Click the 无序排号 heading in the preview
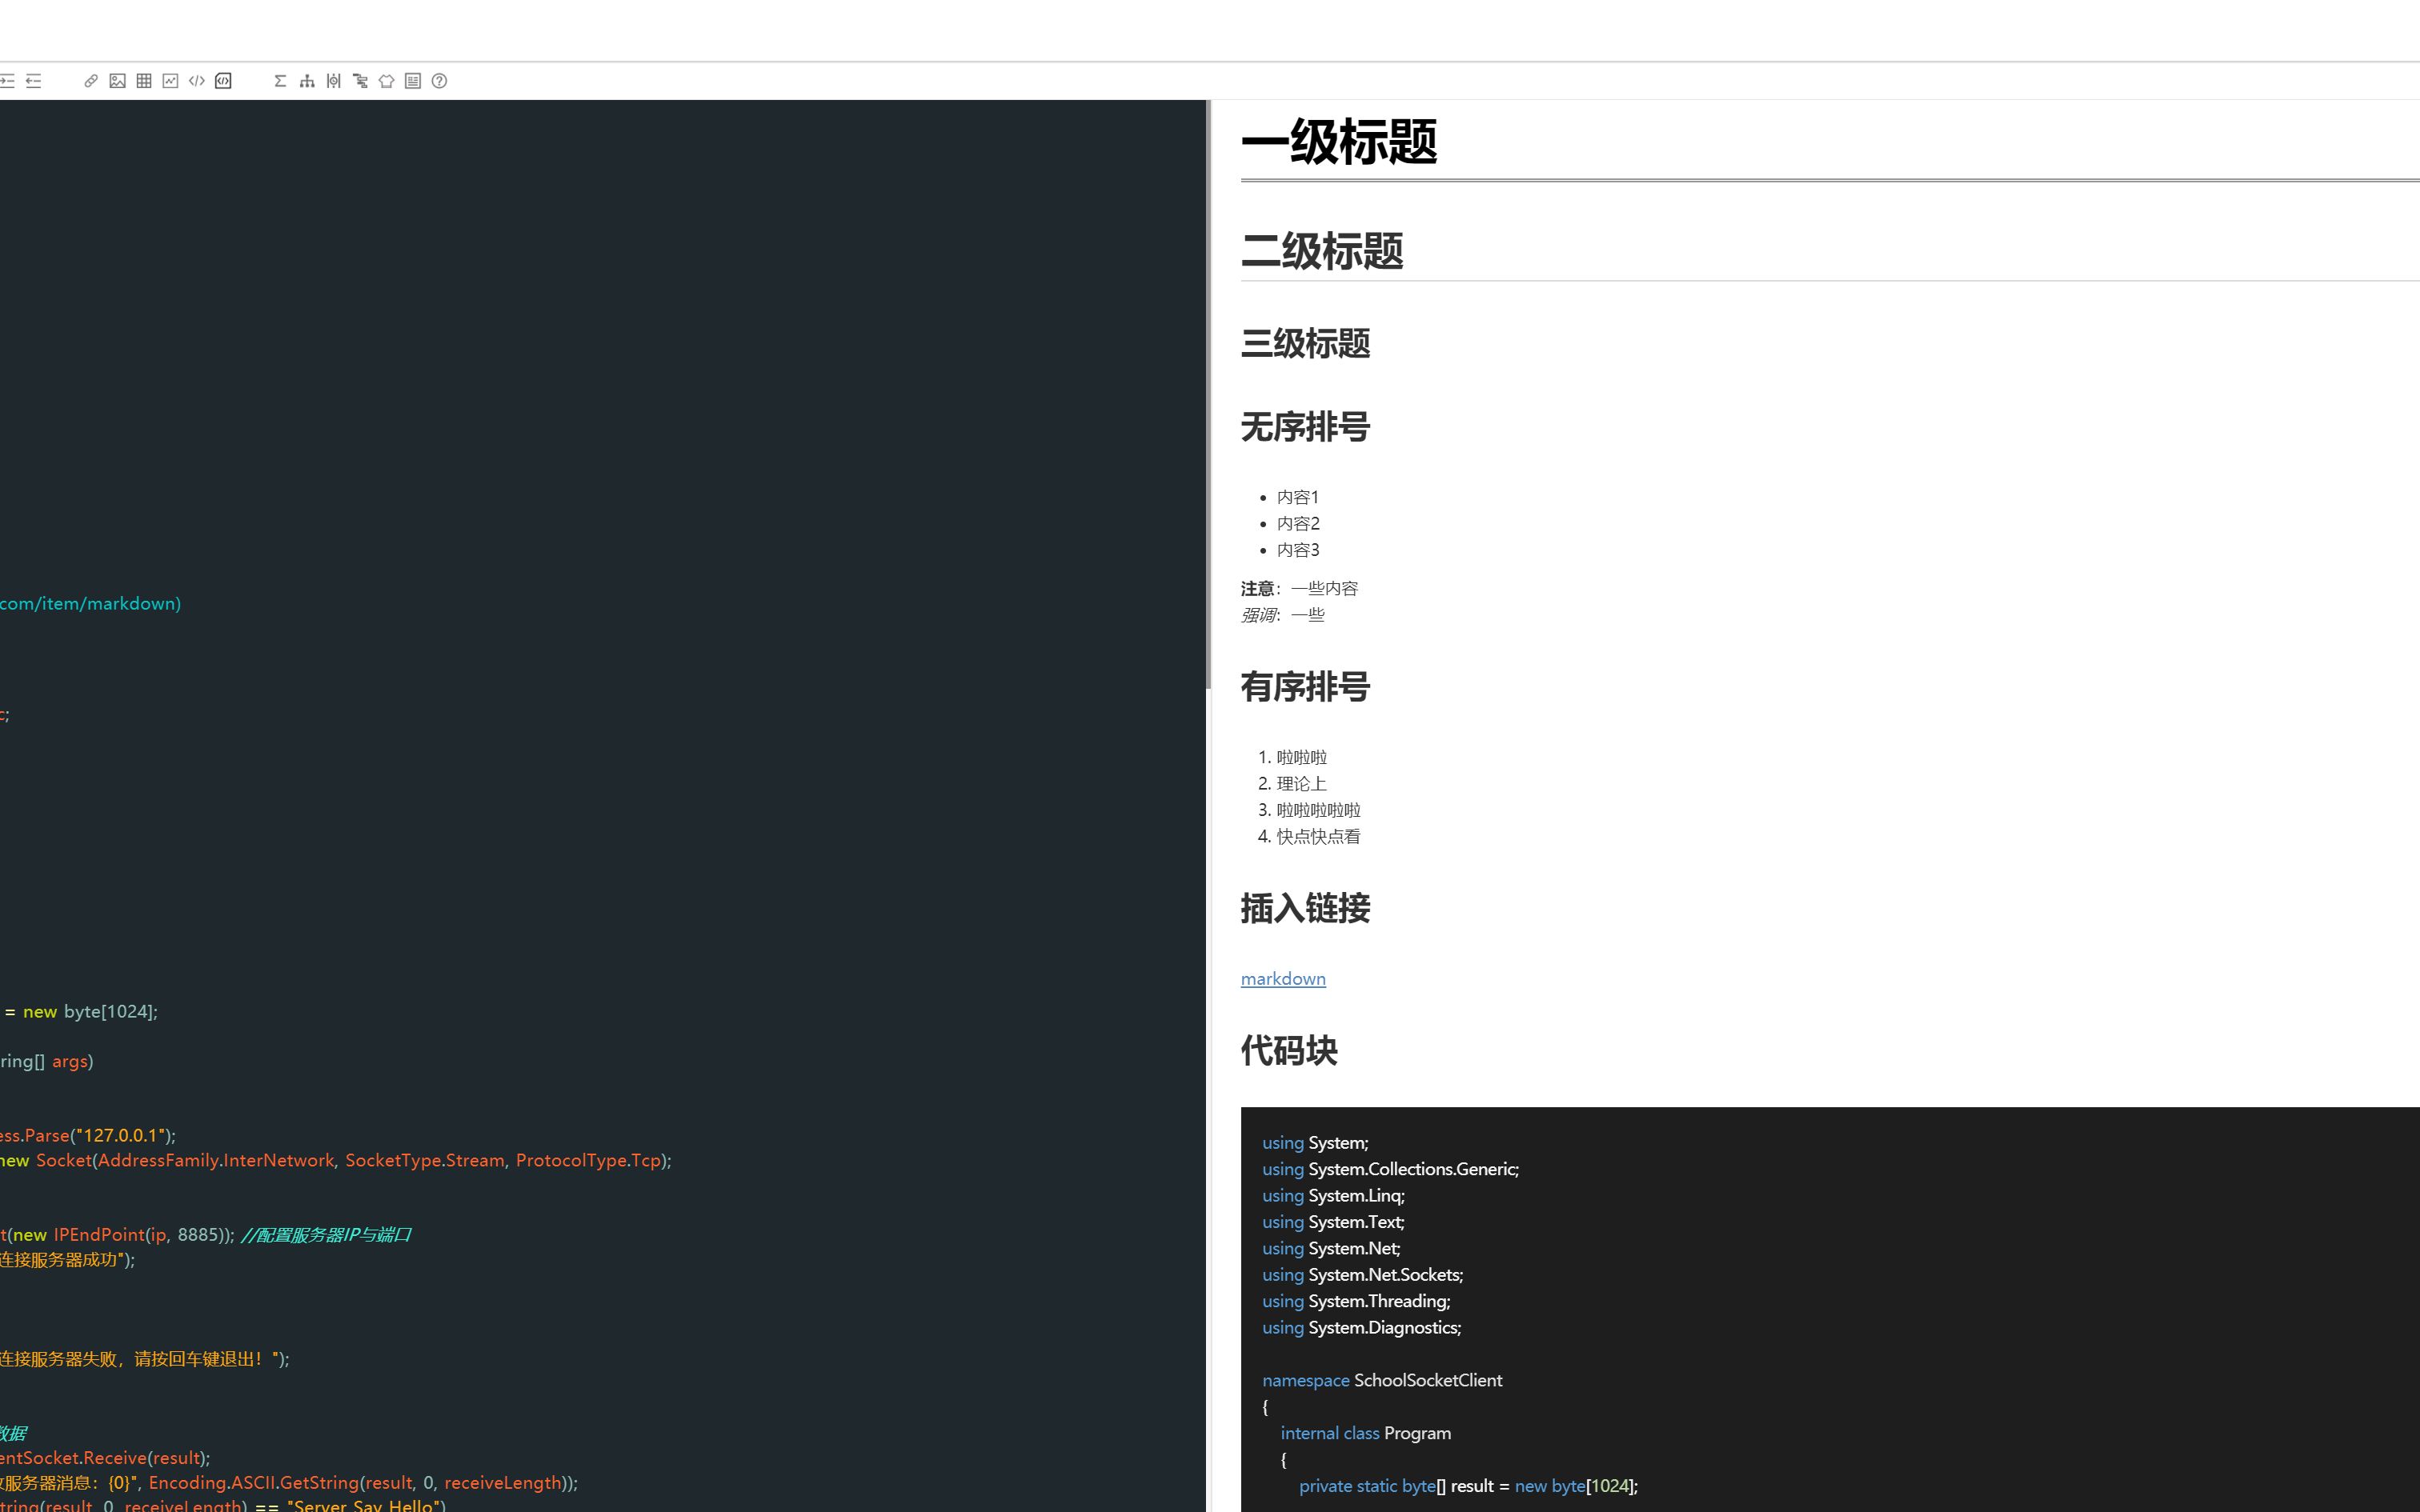 (x=1305, y=427)
